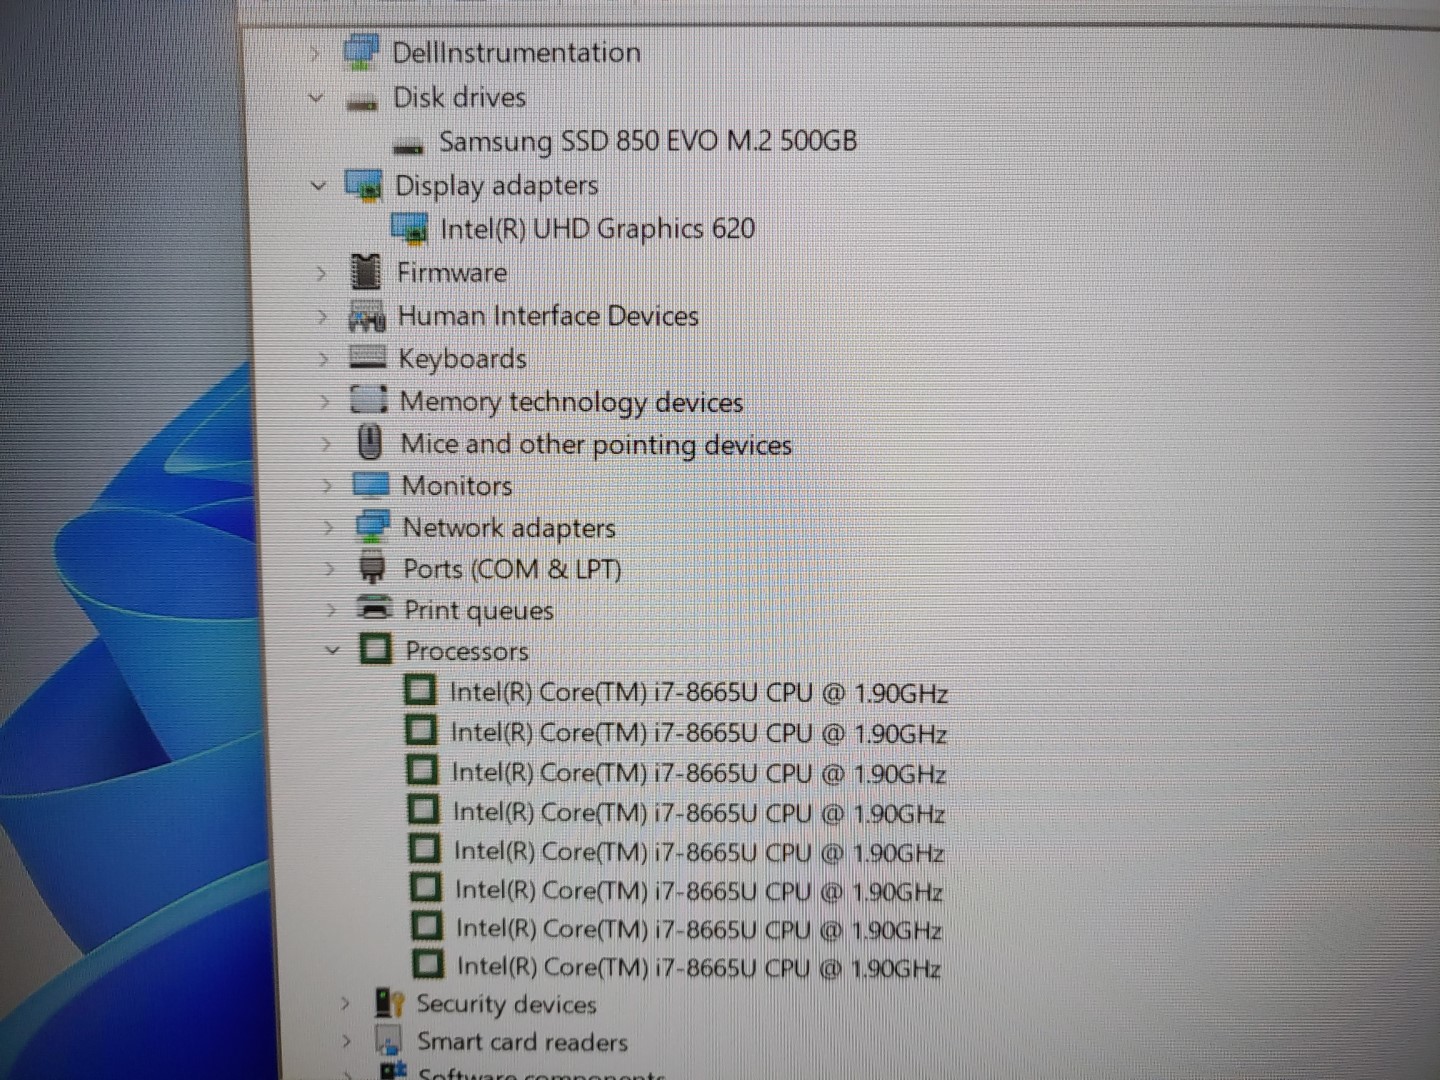Select the Firmware label
This screenshot has height=1080, width=1440.
tap(452, 273)
